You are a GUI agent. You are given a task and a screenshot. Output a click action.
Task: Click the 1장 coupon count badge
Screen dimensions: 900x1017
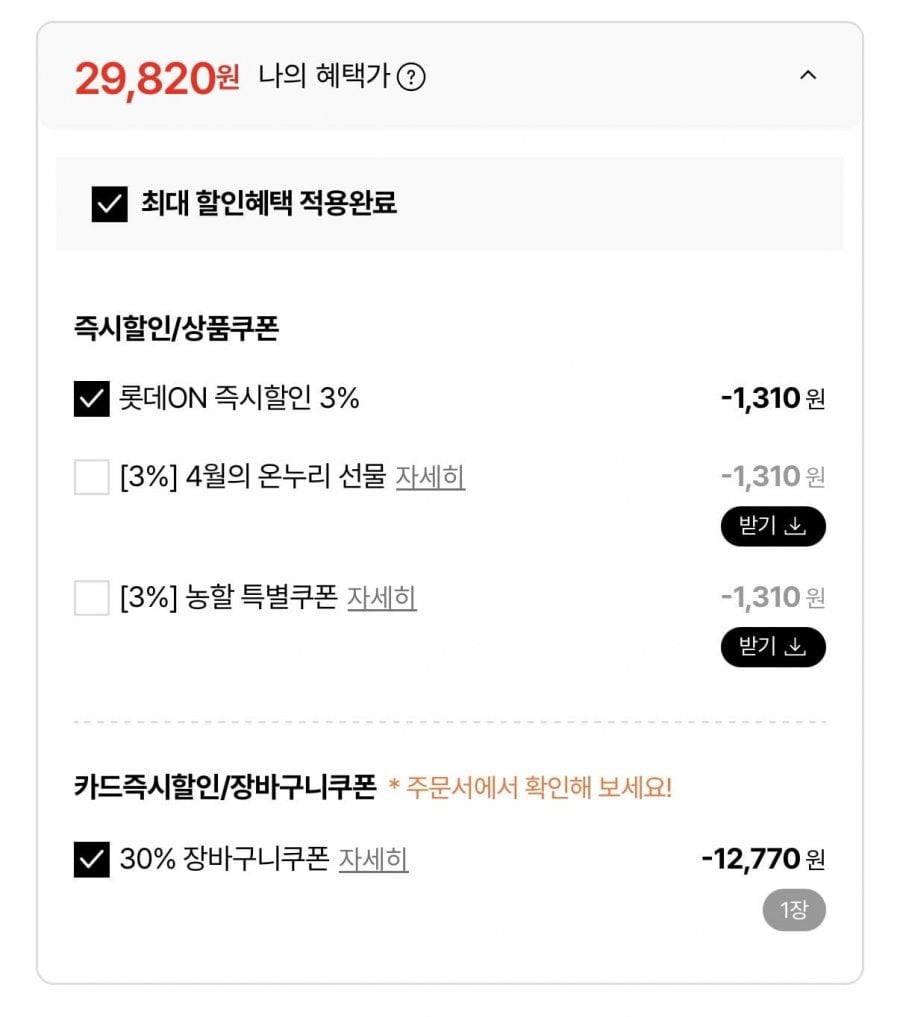[793, 910]
